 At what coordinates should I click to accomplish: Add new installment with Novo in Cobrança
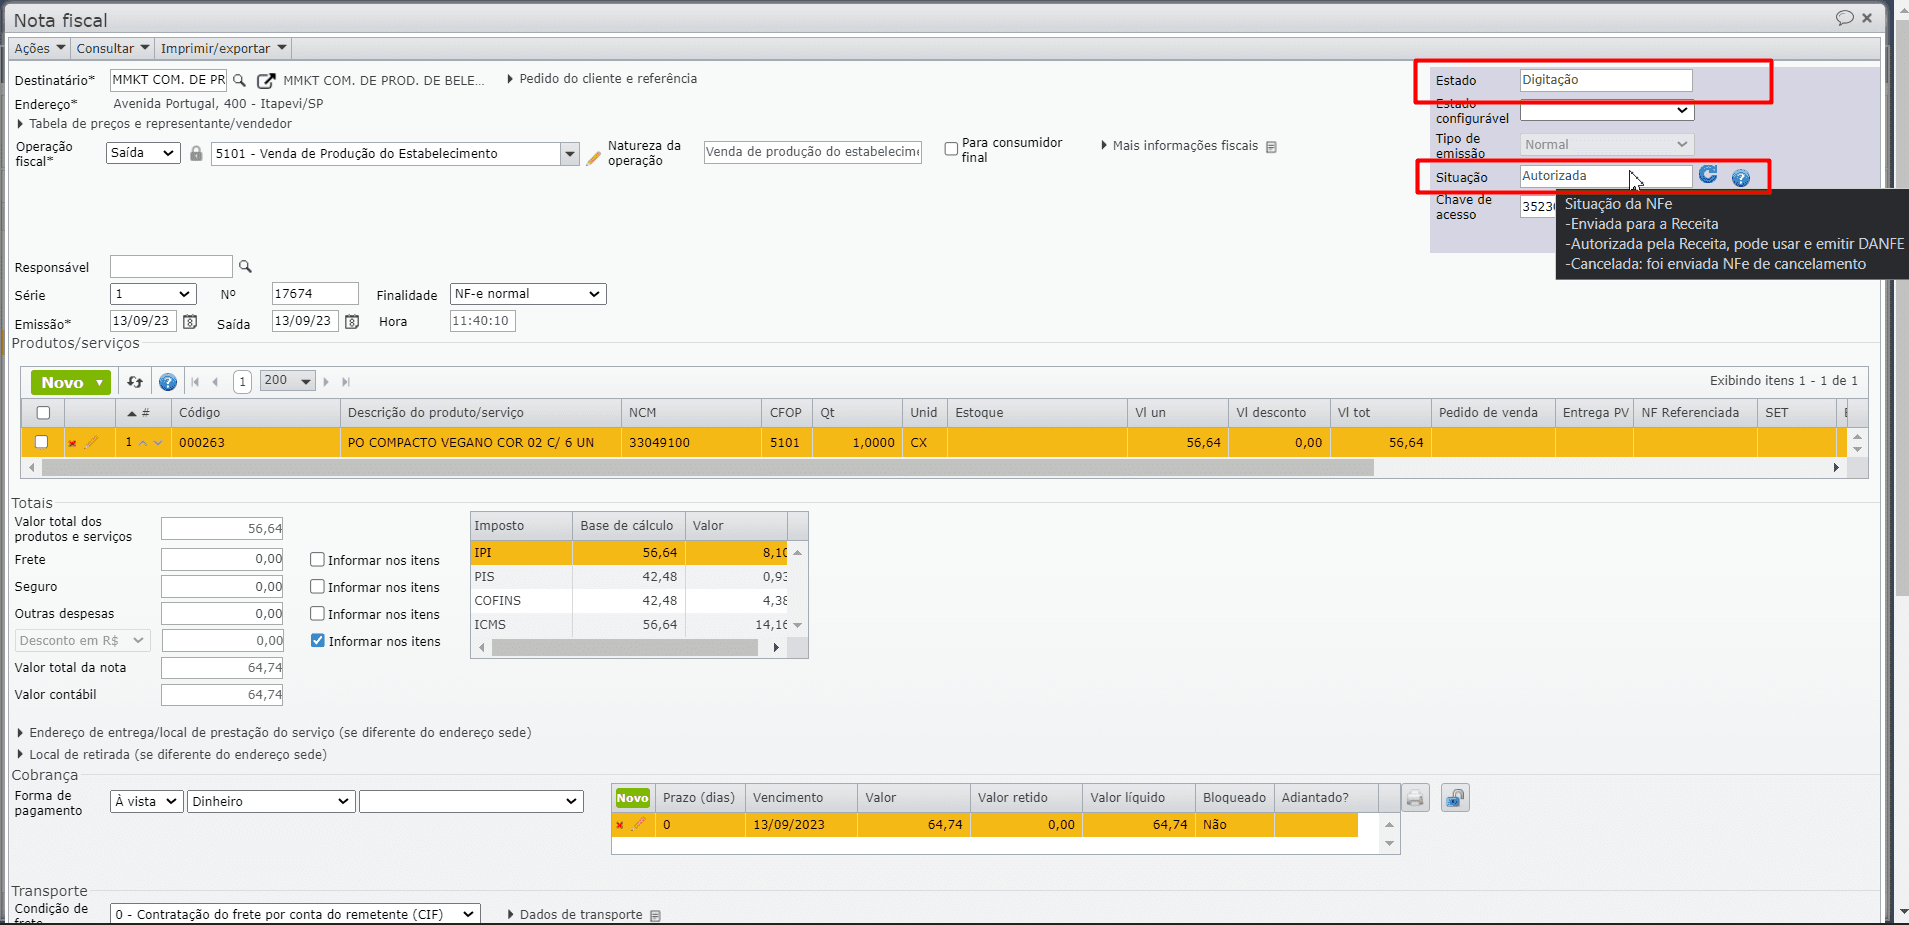click(x=632, y=798)
